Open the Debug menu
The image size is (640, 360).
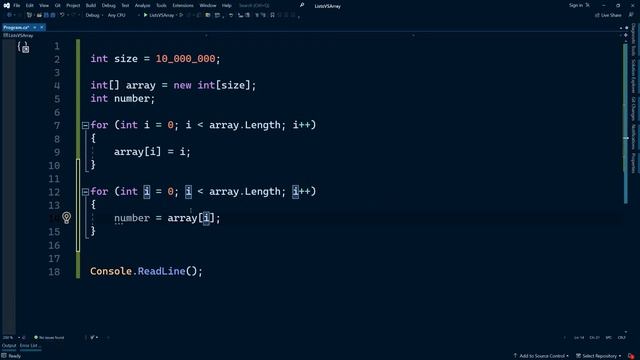109,6
